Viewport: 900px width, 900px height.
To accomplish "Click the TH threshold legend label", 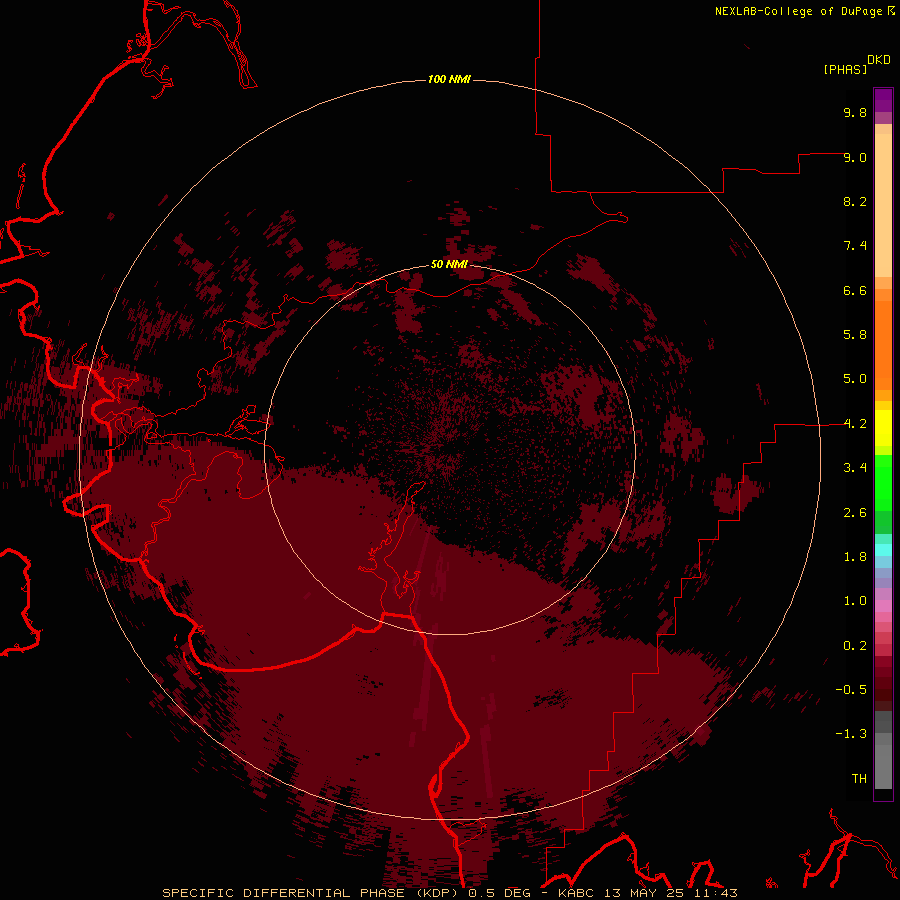I will tap(859, 779).
